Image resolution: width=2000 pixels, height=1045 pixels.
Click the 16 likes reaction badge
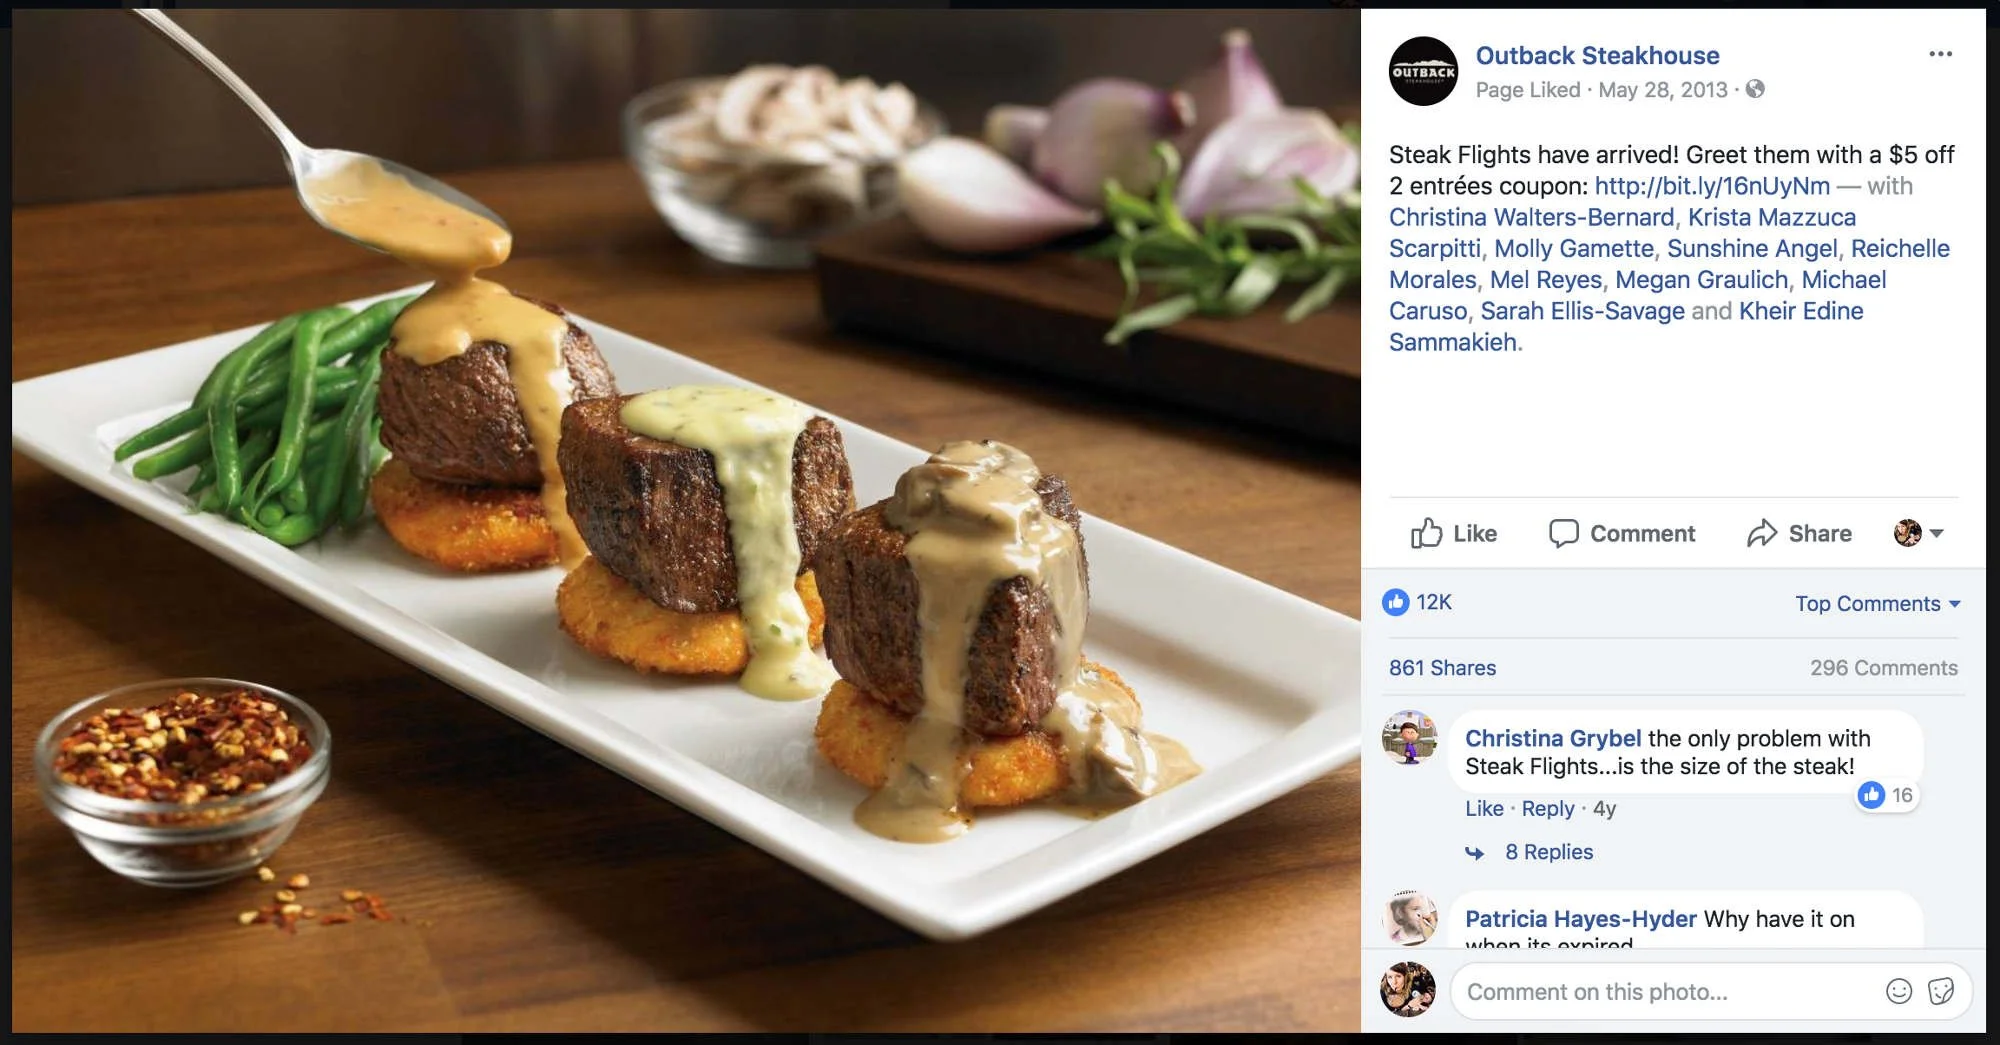[x=1886, y=795]
